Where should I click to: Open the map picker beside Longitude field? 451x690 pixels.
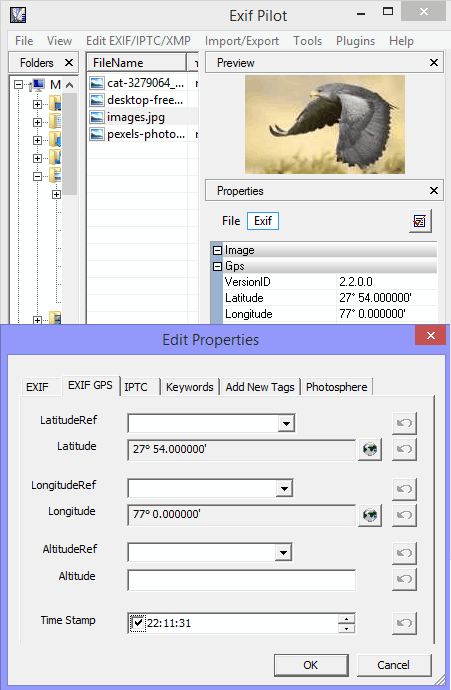(x=370, y=514)
